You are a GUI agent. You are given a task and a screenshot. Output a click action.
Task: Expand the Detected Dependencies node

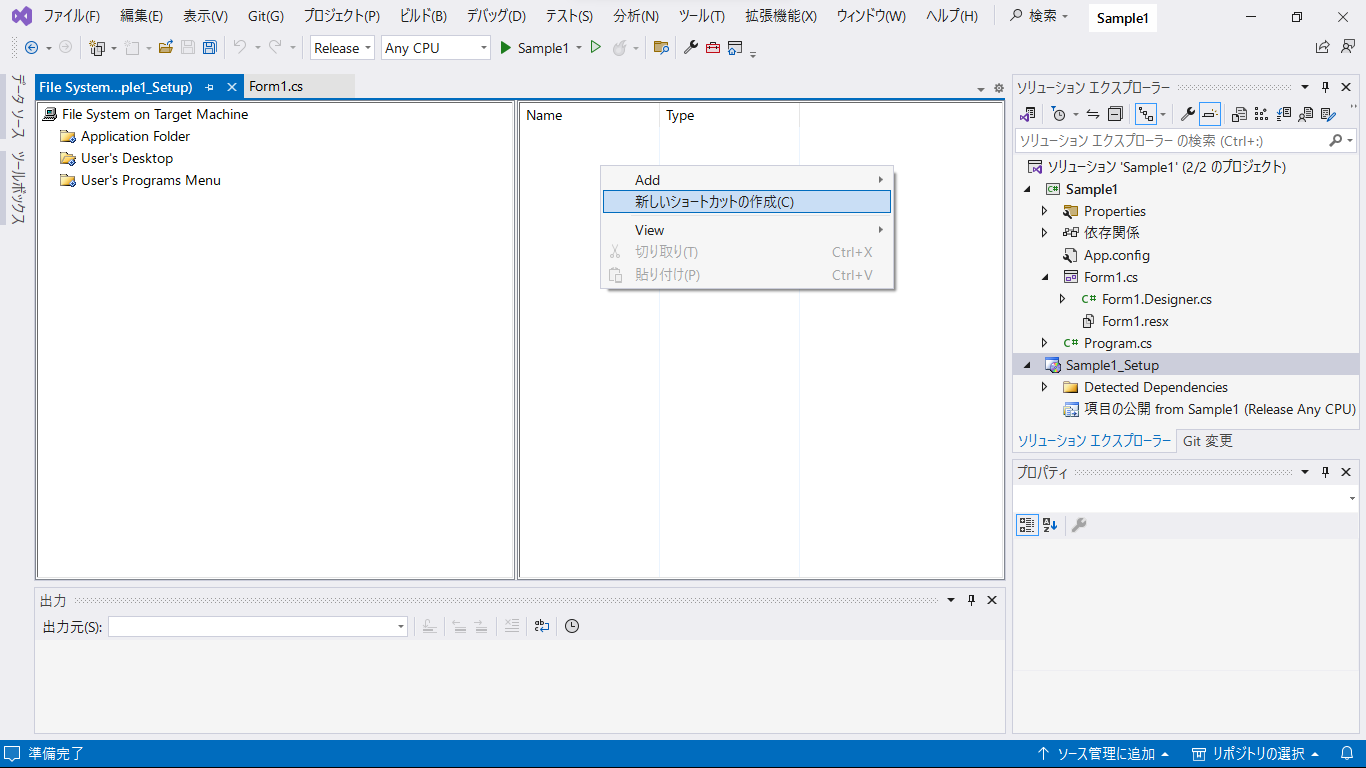pos(1045,387)
